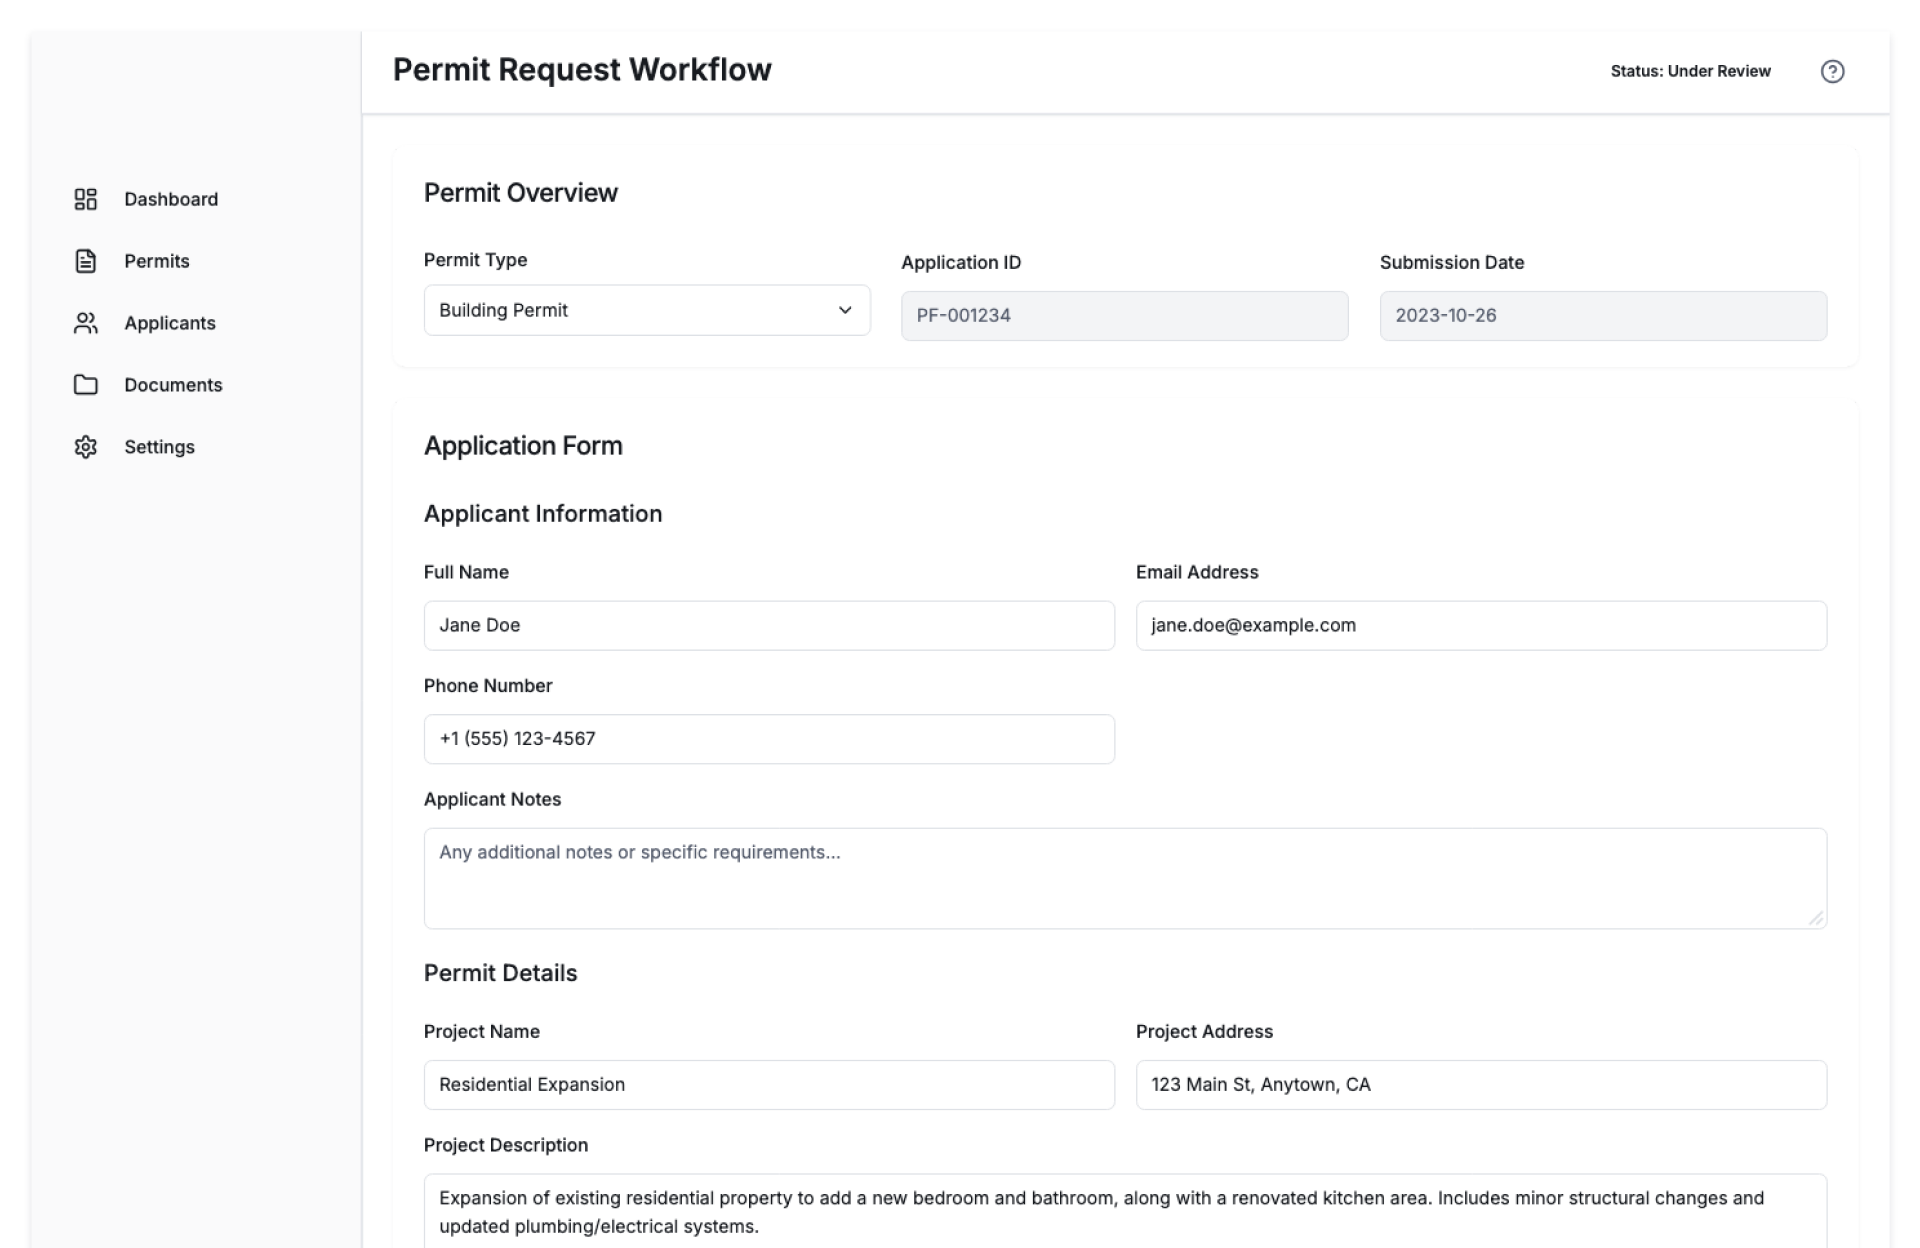1920x1248 pixels.
Task: Select the Project Name input
Action: pos(768,1084)
